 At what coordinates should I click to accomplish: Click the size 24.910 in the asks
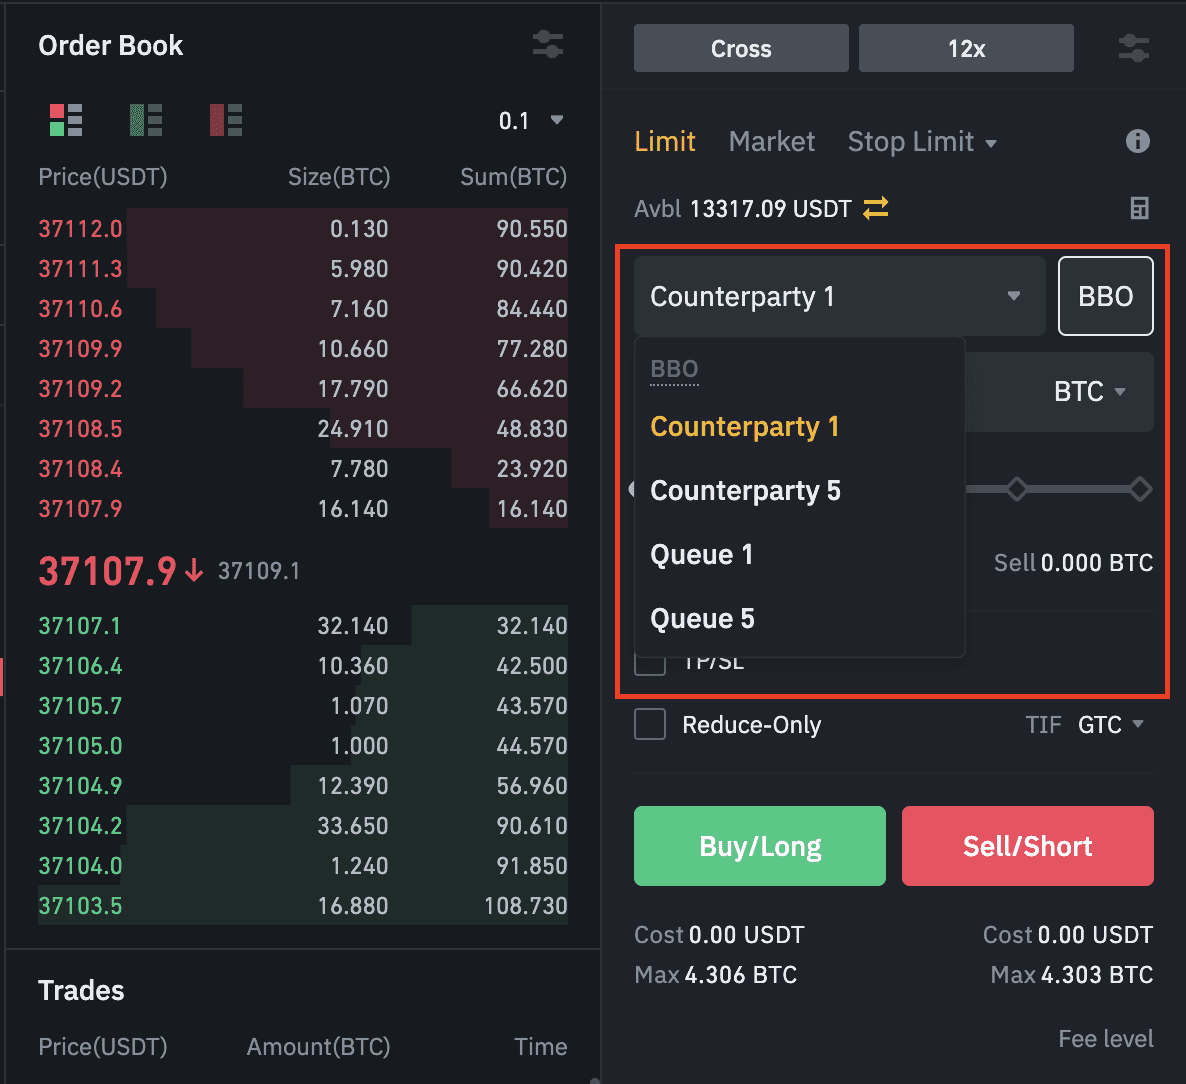[x=352, y=429]
